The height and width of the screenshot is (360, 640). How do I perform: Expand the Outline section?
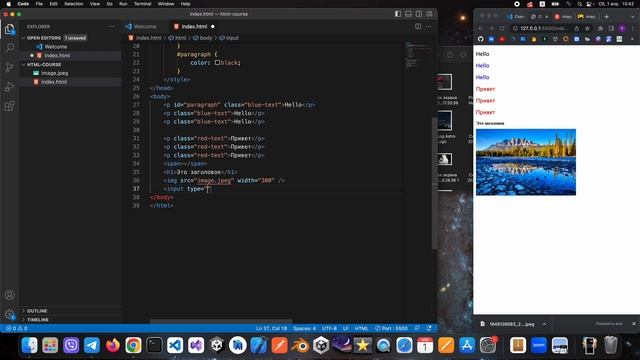pyautogui.click(x=37, y=311)
